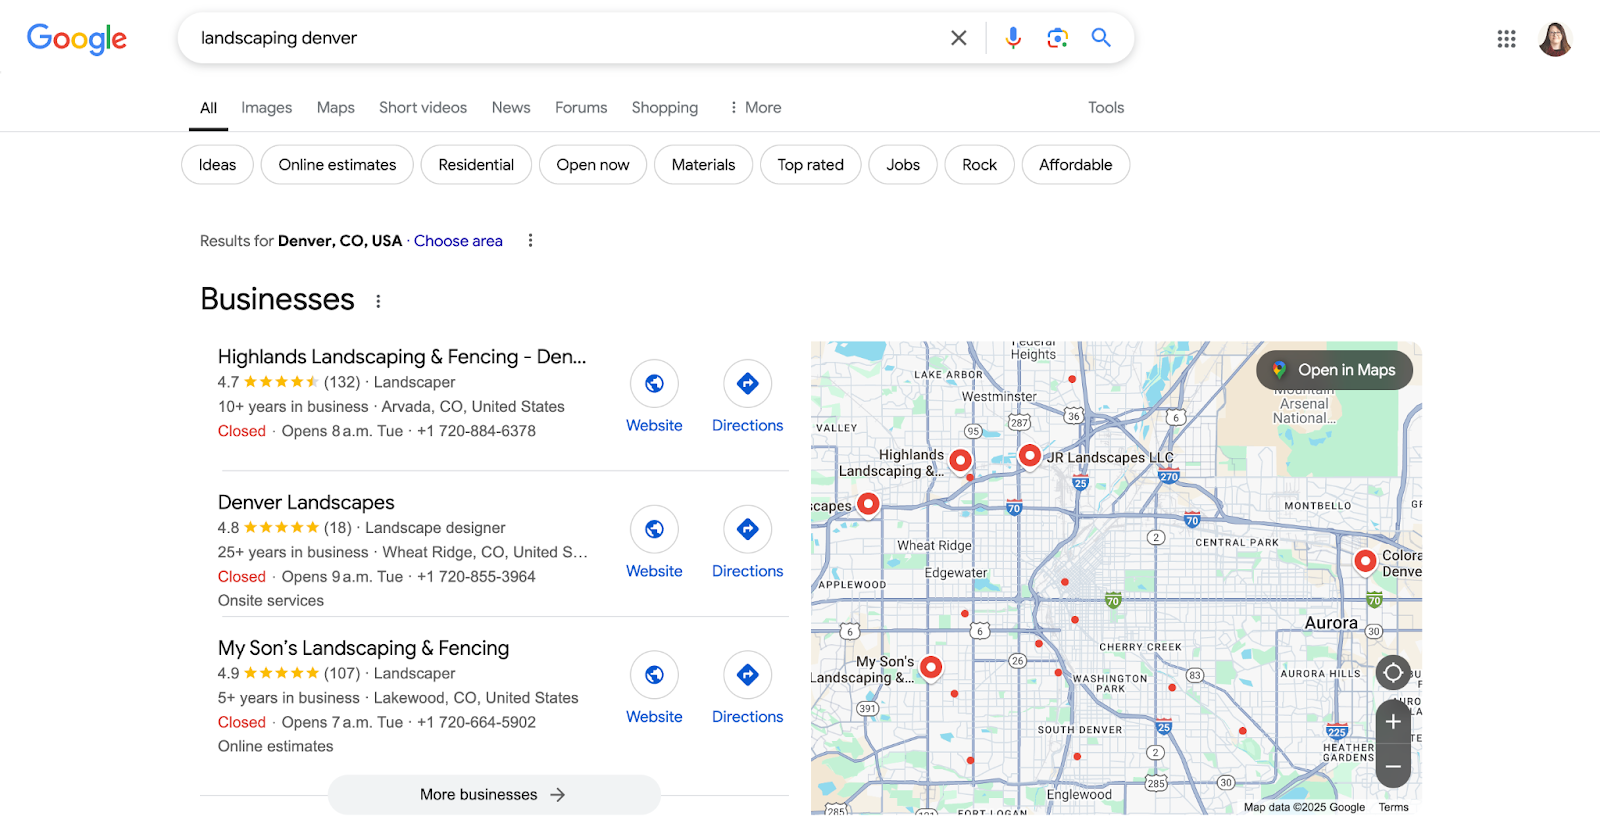
Task: Switch to the Maps tab
Action: (x=336, y=107)
